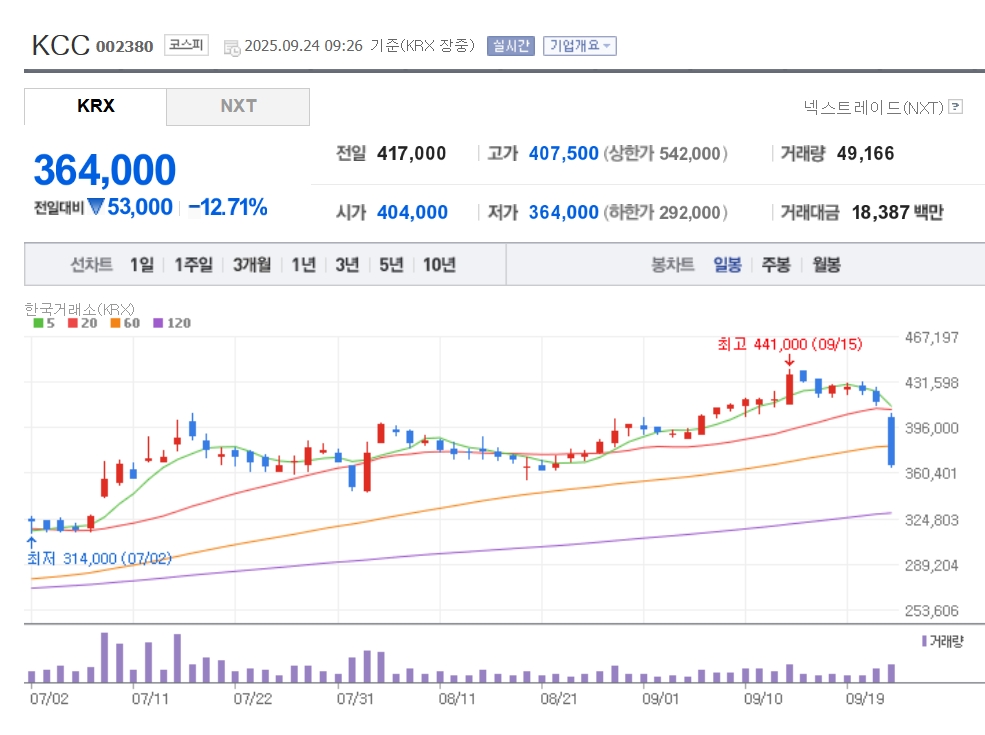Click the KCC stock name heading
This screenshot has width=985, height=735.
click(x=61, y=45)
